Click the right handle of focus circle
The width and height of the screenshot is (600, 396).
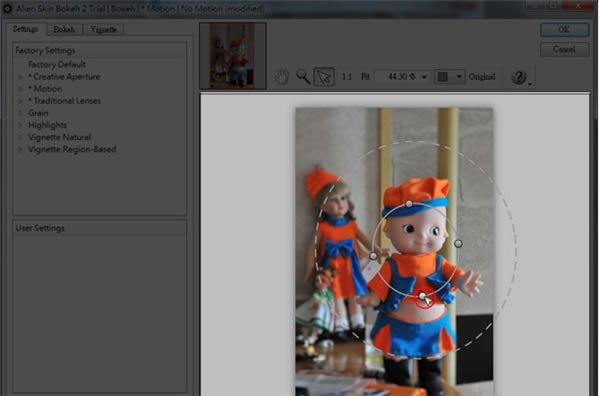click(458, 243)
